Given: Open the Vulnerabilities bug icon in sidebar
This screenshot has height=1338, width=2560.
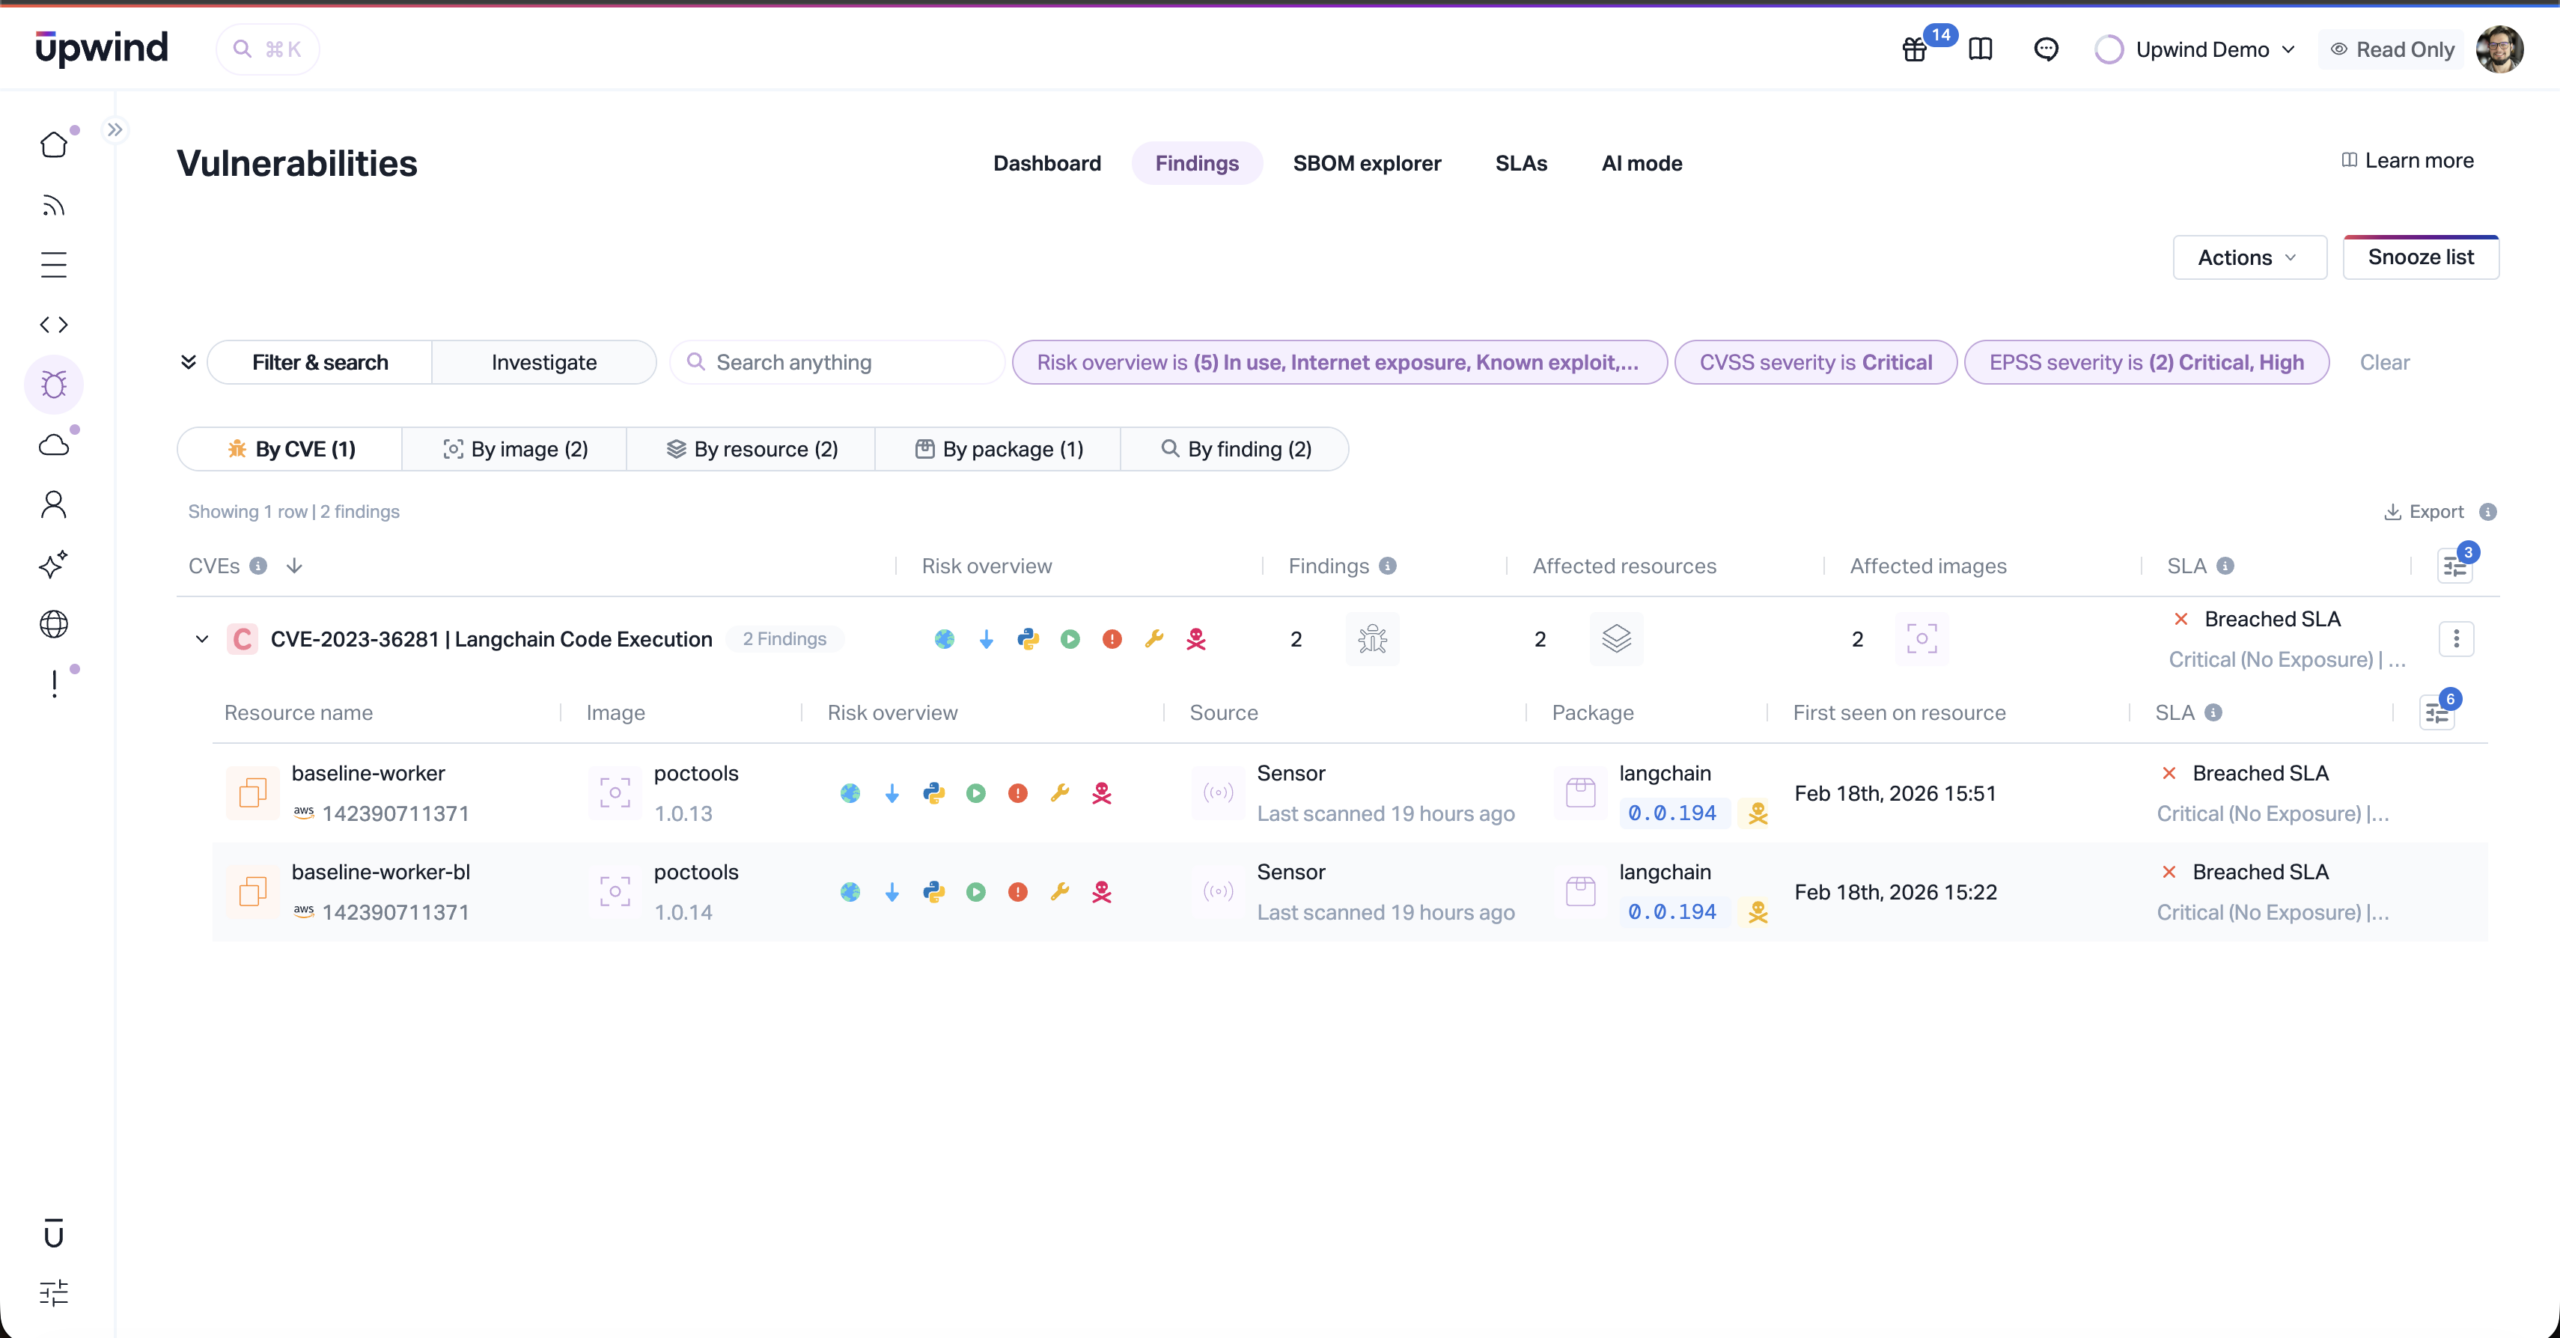Looking at the screenshot, I should pyautogui.click(x=54, y=385).
